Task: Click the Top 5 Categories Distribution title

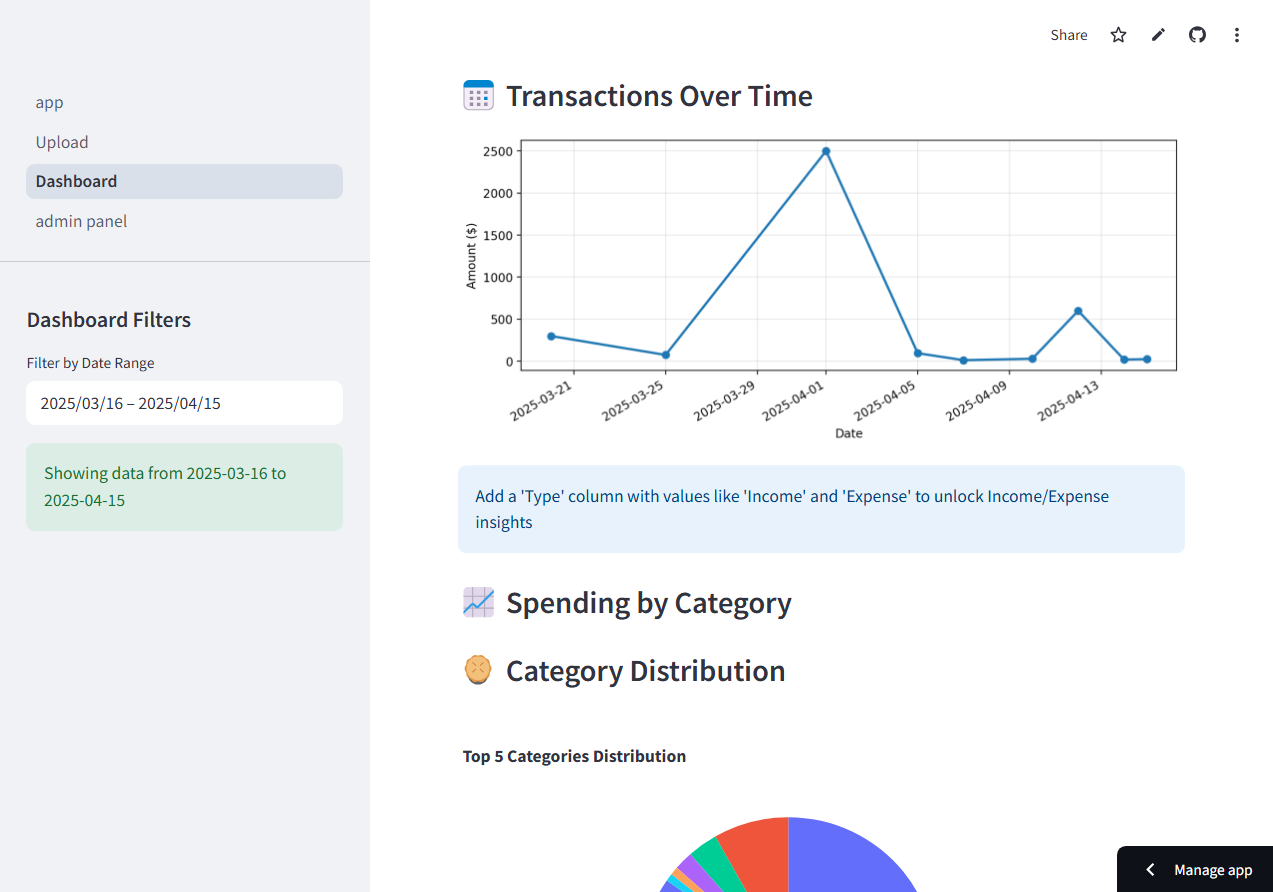Action: point(574,756)
